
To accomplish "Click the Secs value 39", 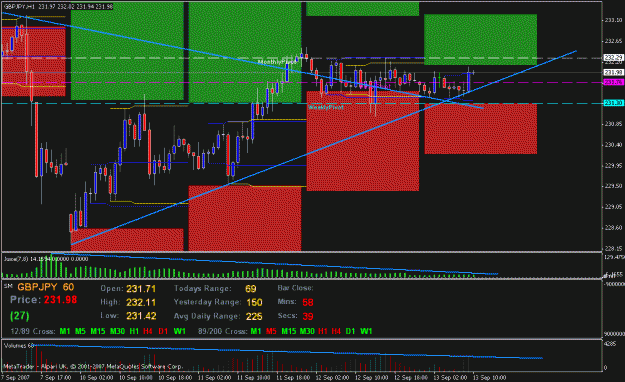I will [x=308, y=316].
